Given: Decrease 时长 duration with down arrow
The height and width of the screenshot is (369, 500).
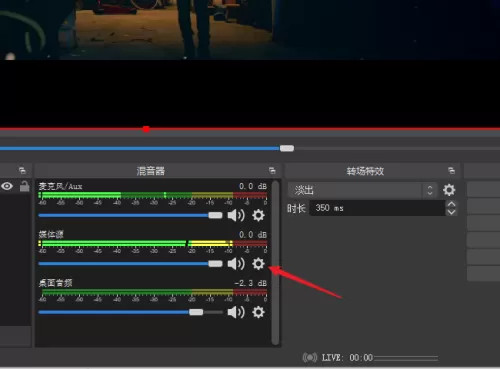Looking at the screenshot, I should 451,212.
